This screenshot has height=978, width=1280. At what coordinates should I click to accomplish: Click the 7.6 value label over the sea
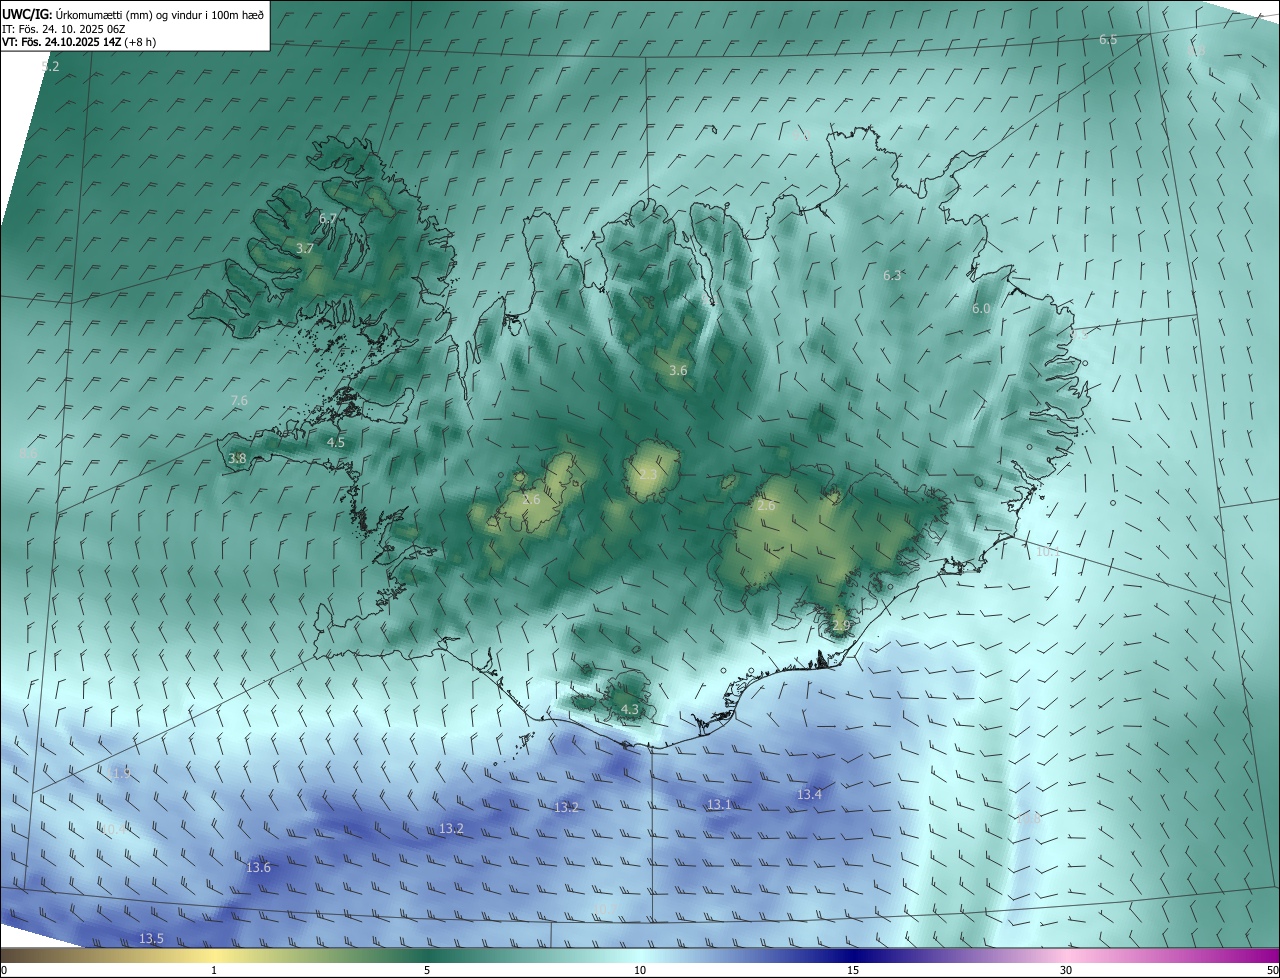239,400
